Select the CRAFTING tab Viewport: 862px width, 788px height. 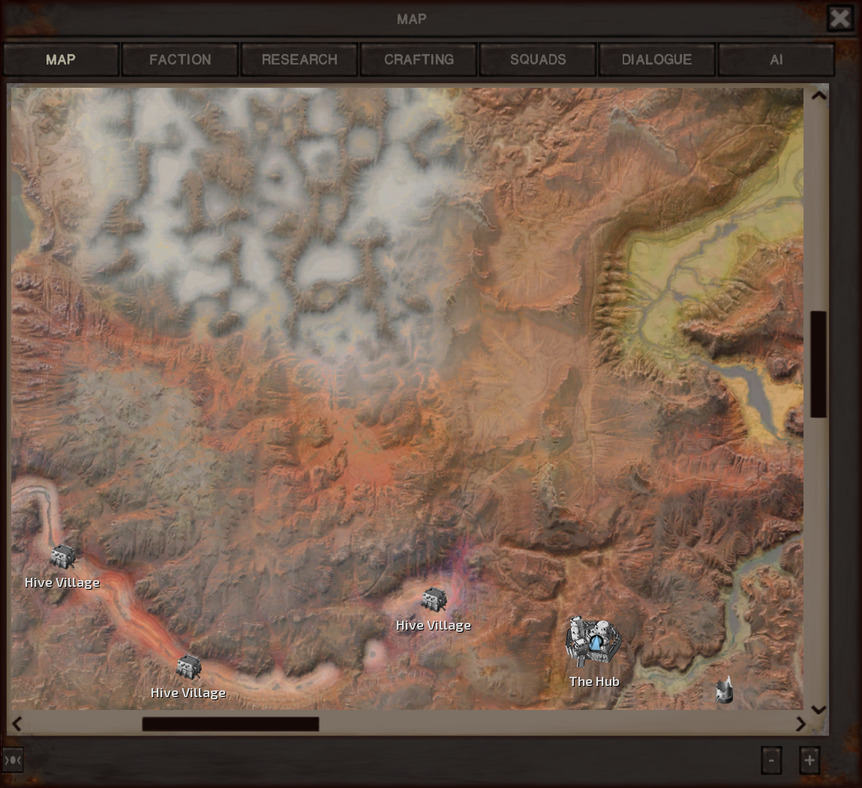(x=418, y=59)
